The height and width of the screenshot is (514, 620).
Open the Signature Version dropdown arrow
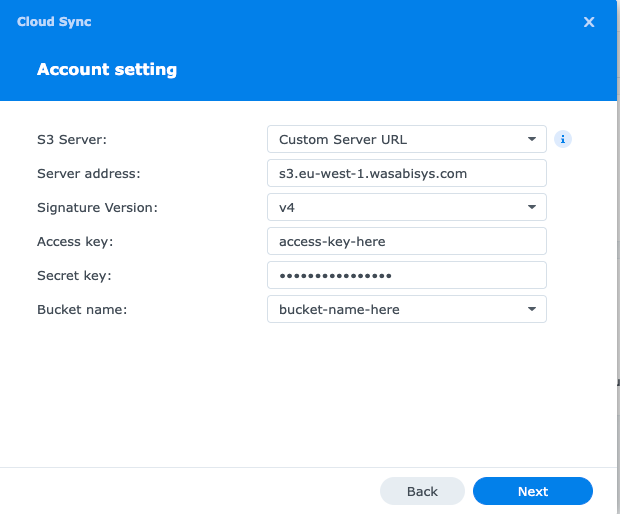tap(531, 207)
